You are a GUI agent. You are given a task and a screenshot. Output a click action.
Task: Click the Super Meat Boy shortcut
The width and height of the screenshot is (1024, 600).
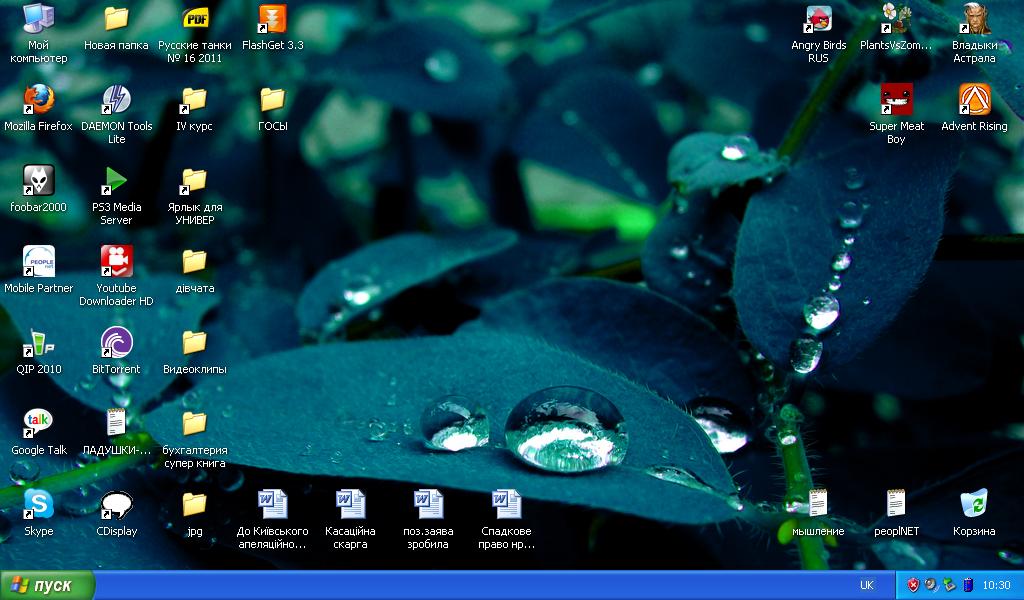click(x=896, y=100)
